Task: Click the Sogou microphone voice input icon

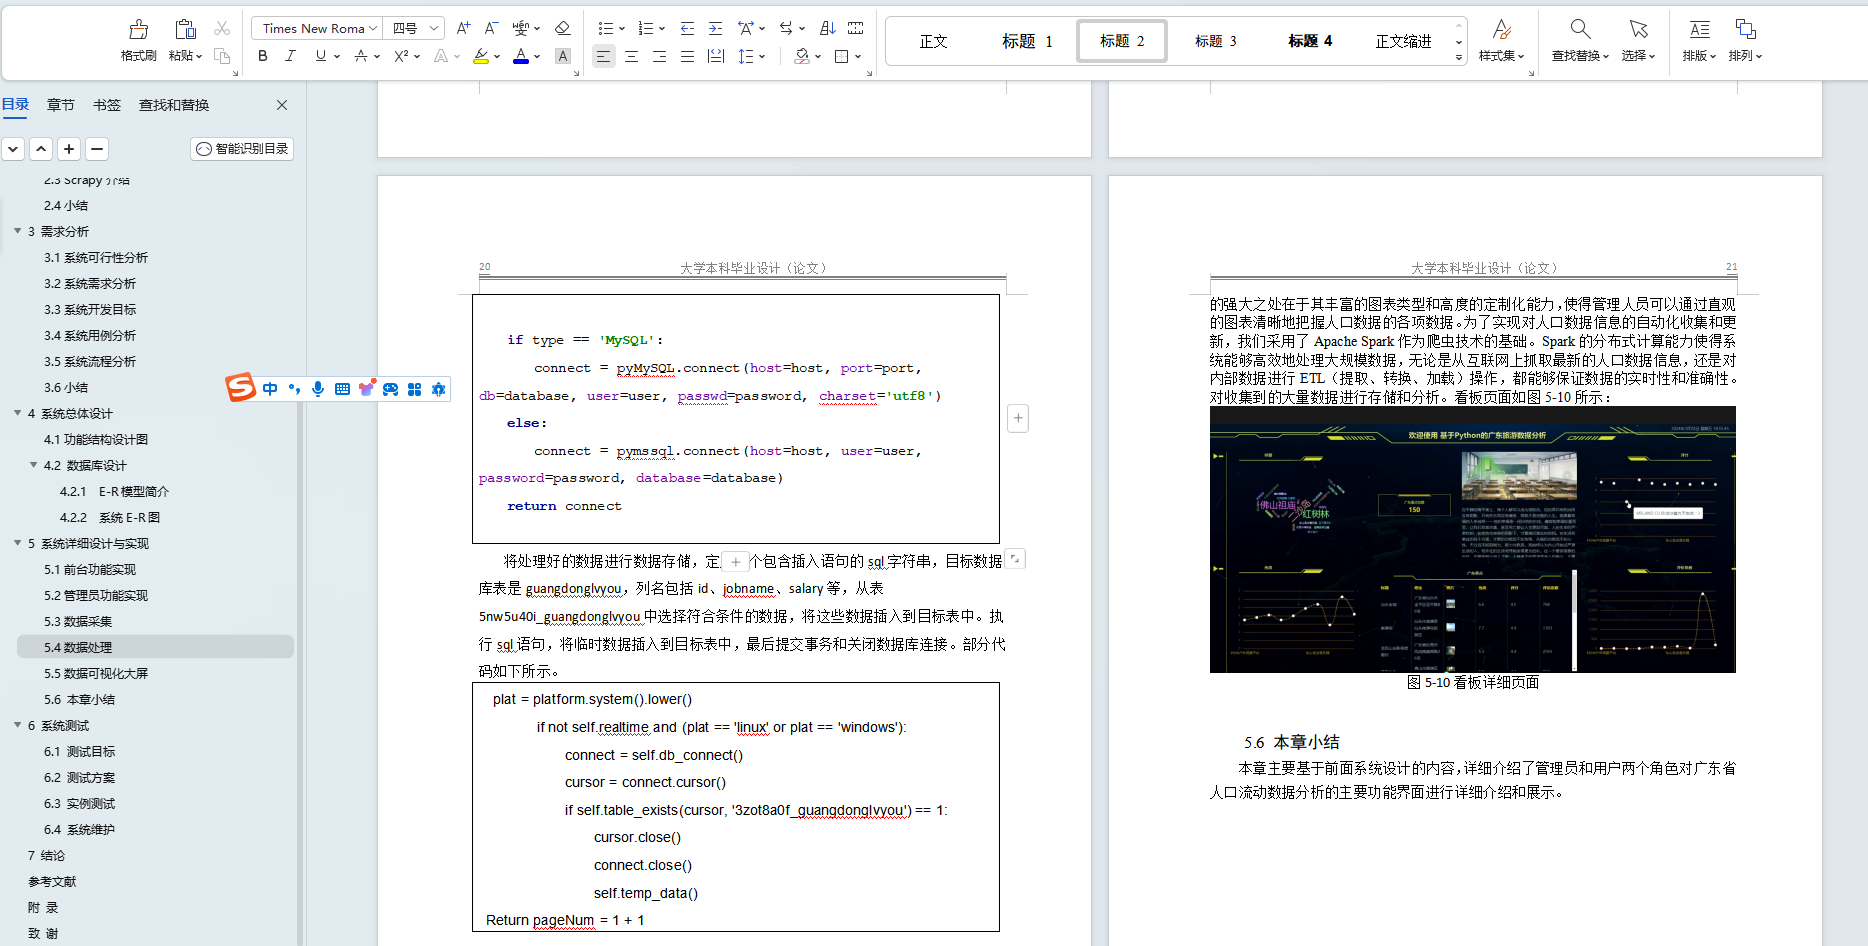Action: click(x=318, y=389)
